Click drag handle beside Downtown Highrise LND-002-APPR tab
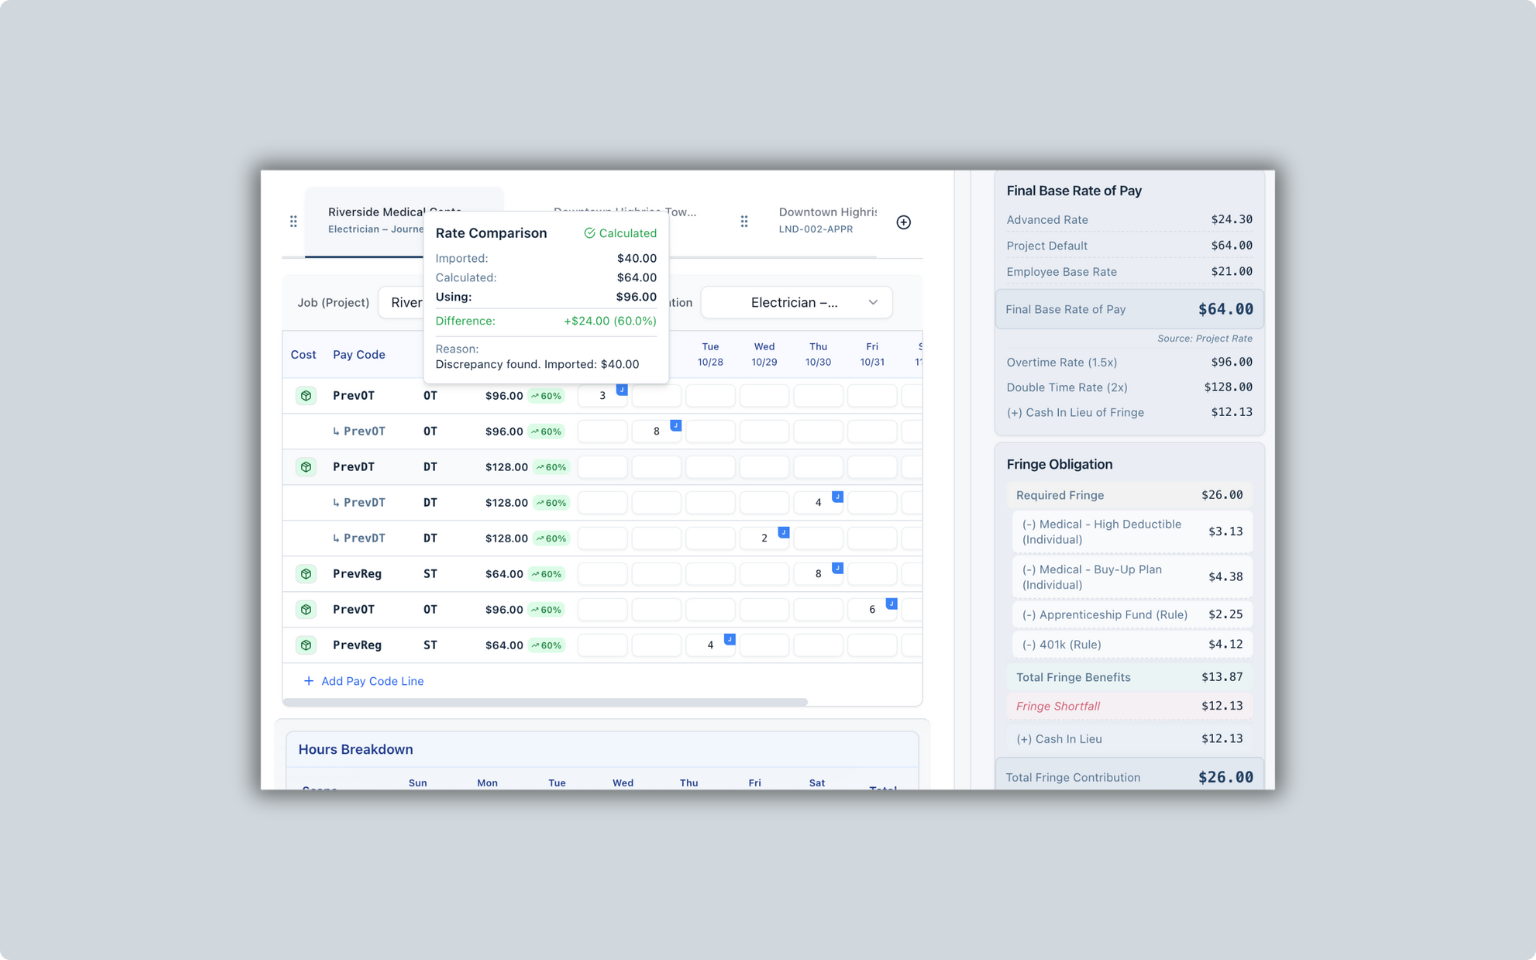1536x960 pixels. [744, 221]
